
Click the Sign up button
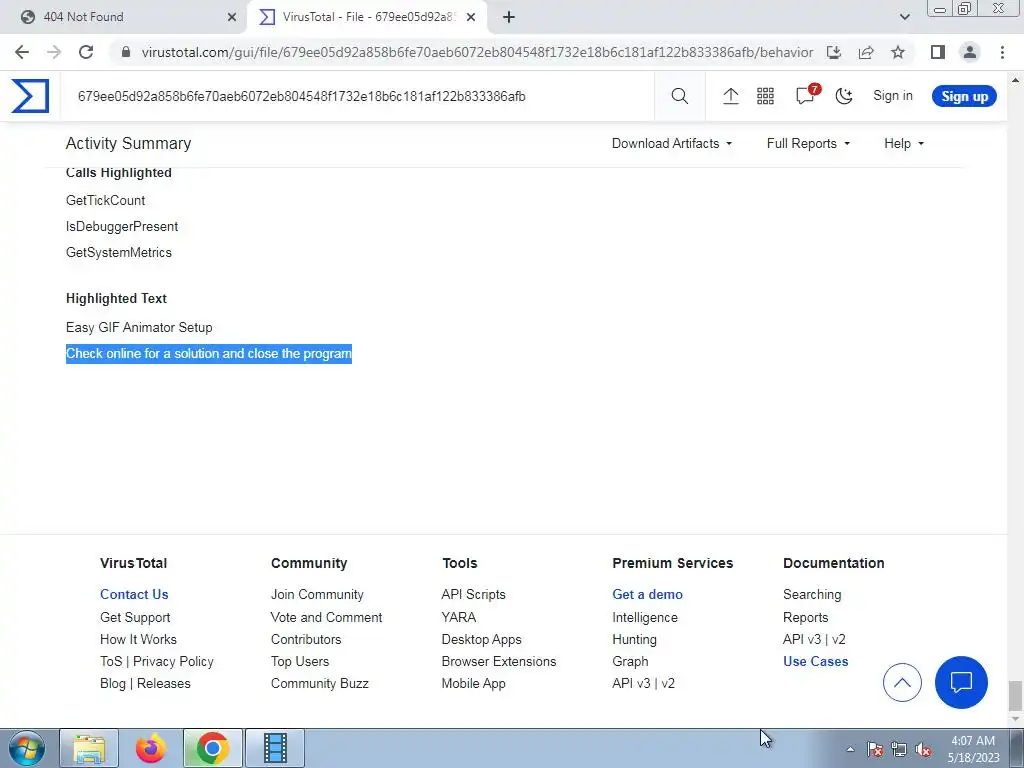point(964,96)
